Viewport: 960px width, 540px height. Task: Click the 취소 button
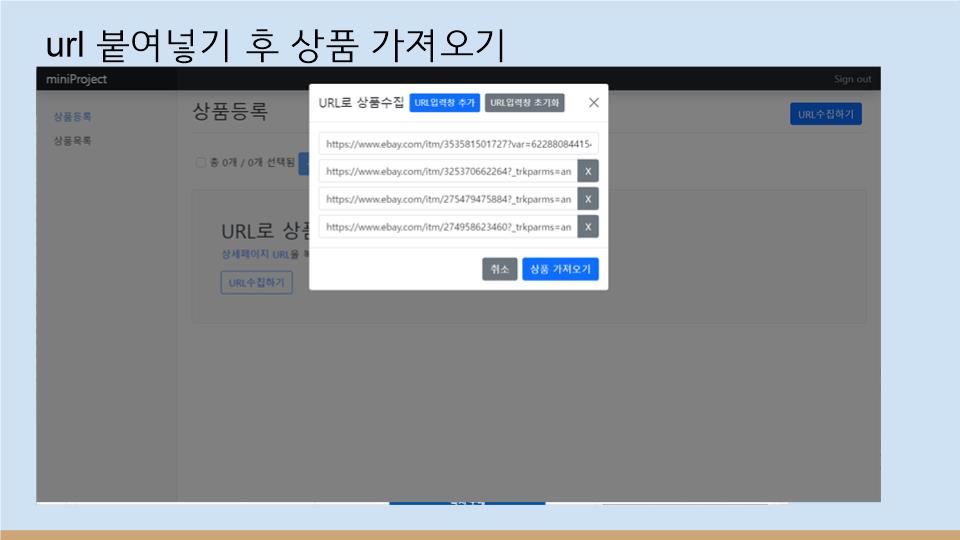pyautogui.click(x=500, y=269)
